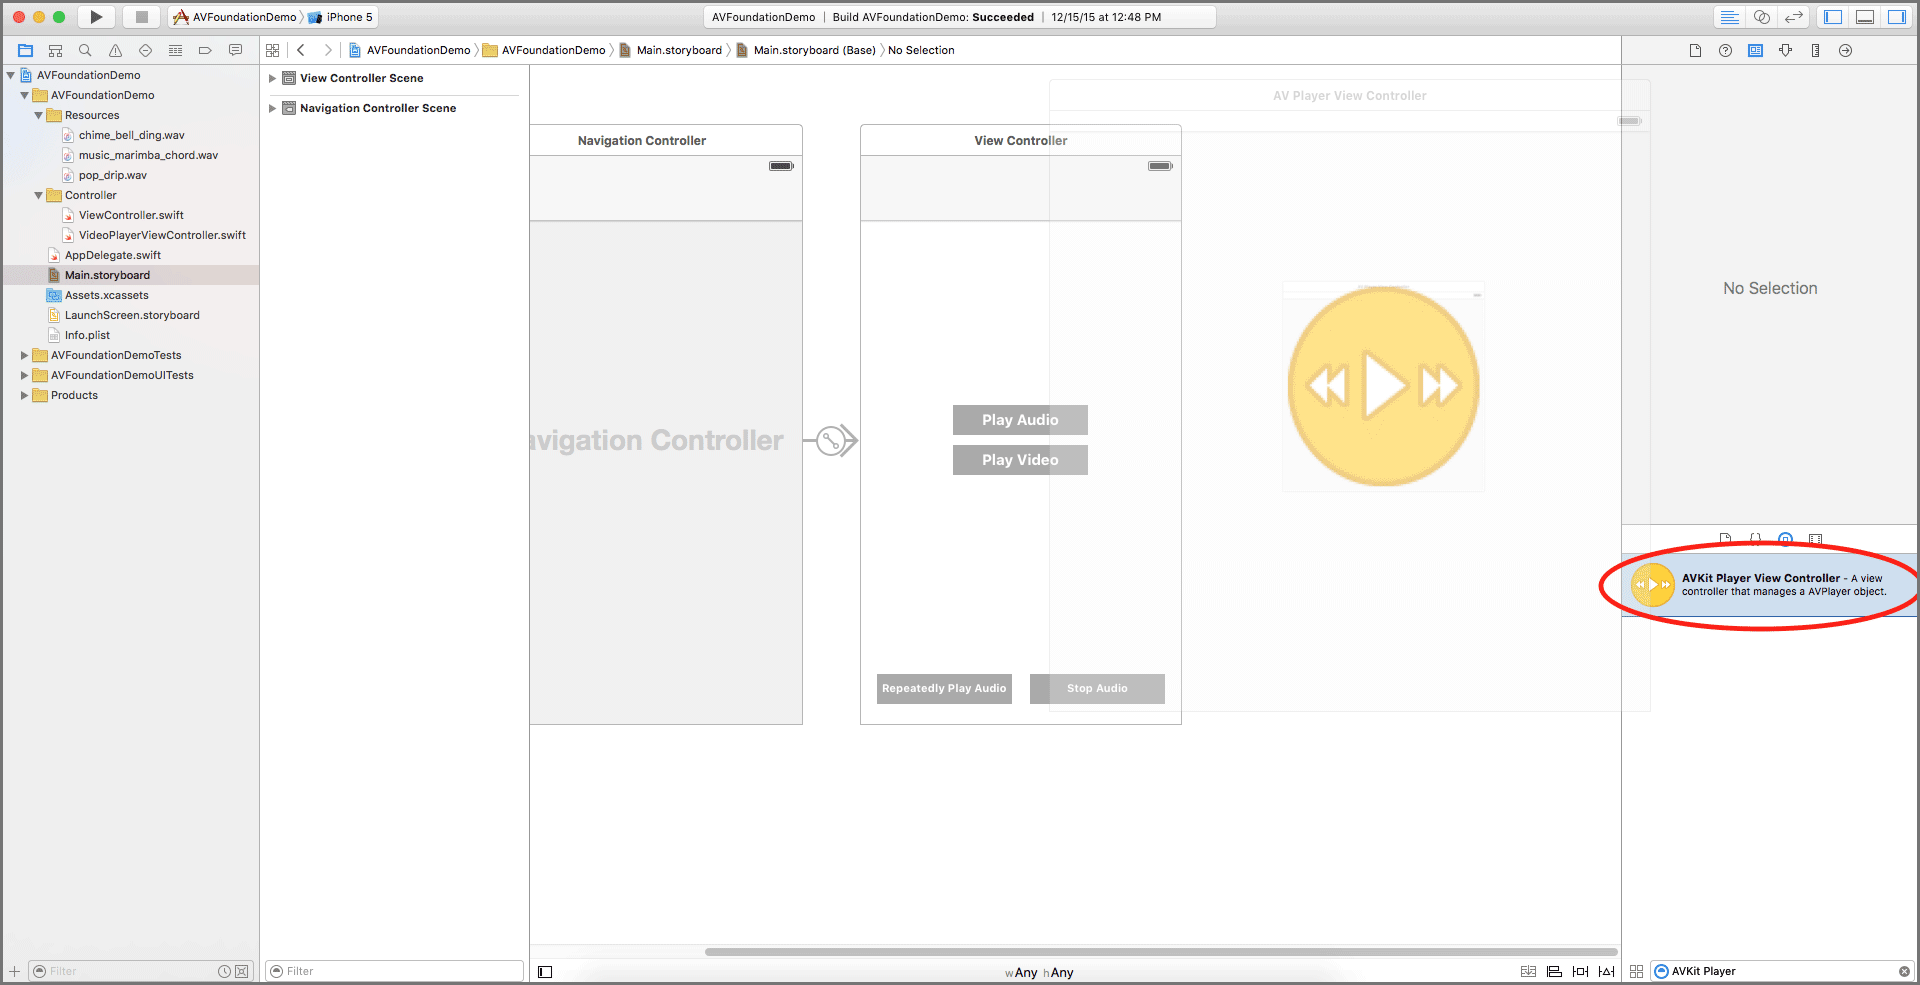Expand View Controller Scene
This screenshot has height=985, width=1920.
point(272,78)
